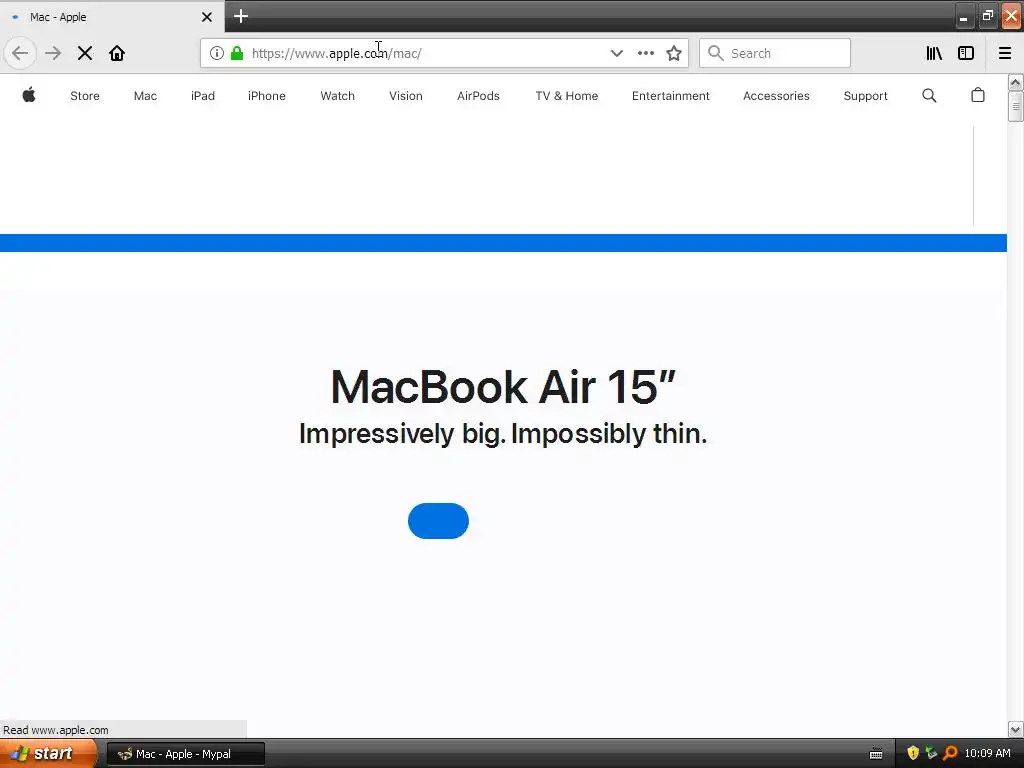Image resolution: width=1024 pixels, height=768 pixels.
Task: Open the browser home page
Action: 117,53
